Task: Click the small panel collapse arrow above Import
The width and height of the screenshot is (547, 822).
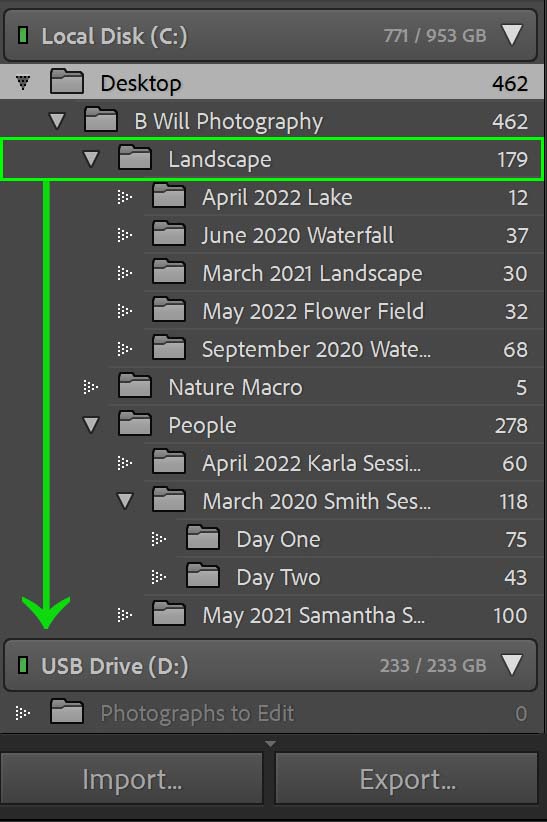Action: tap(270, 743)
